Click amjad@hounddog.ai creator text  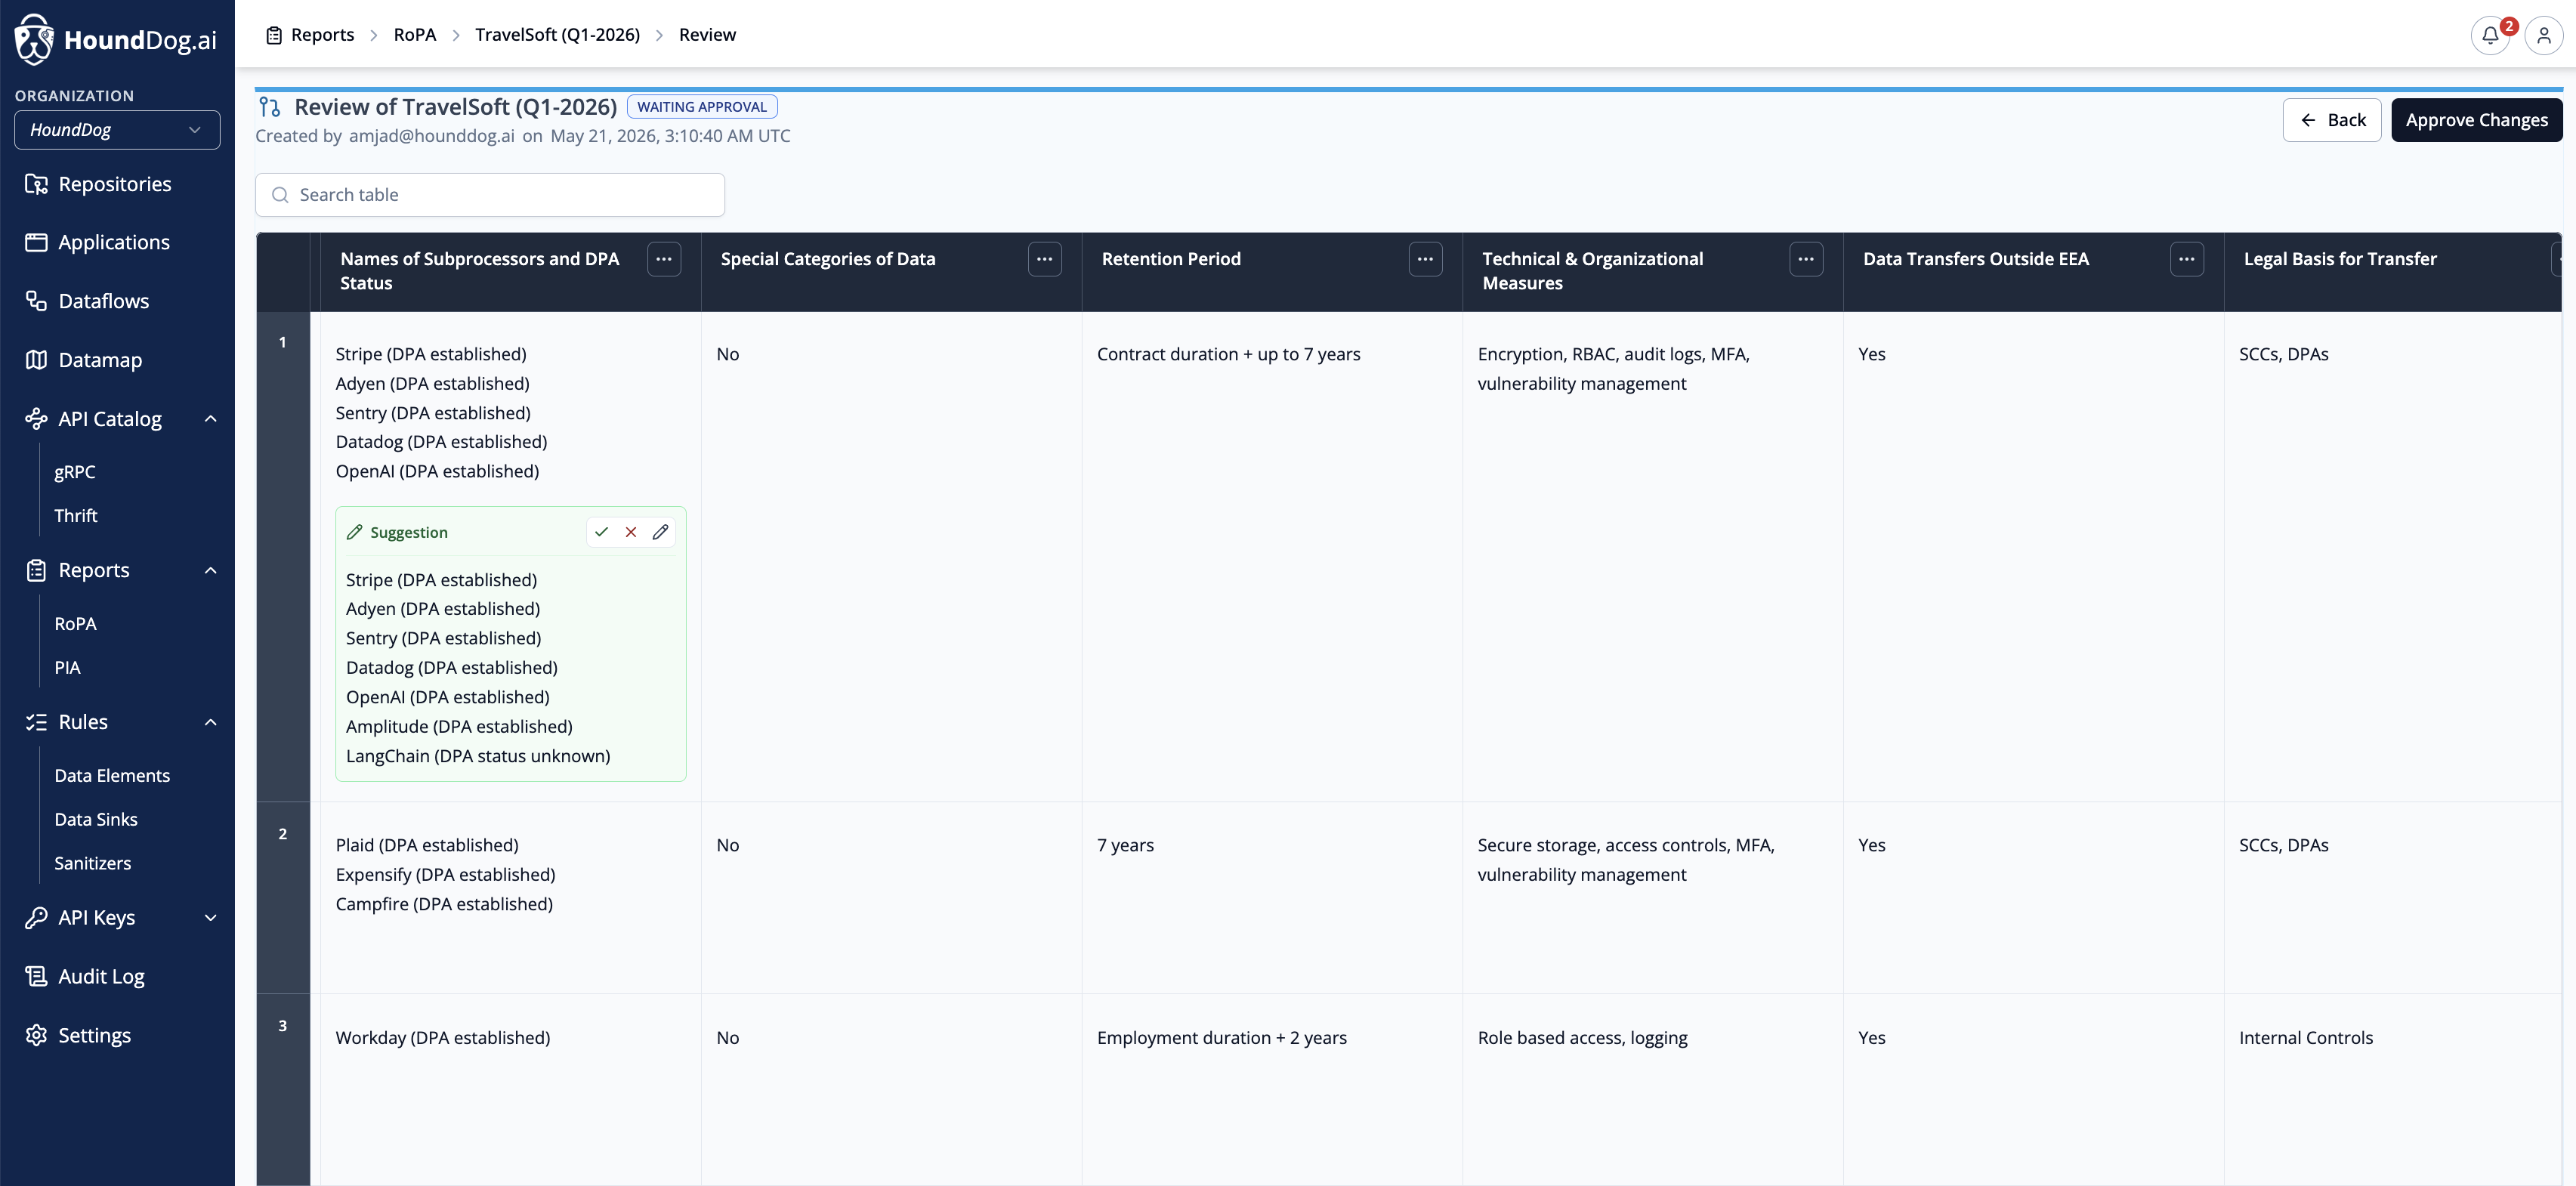432,136
